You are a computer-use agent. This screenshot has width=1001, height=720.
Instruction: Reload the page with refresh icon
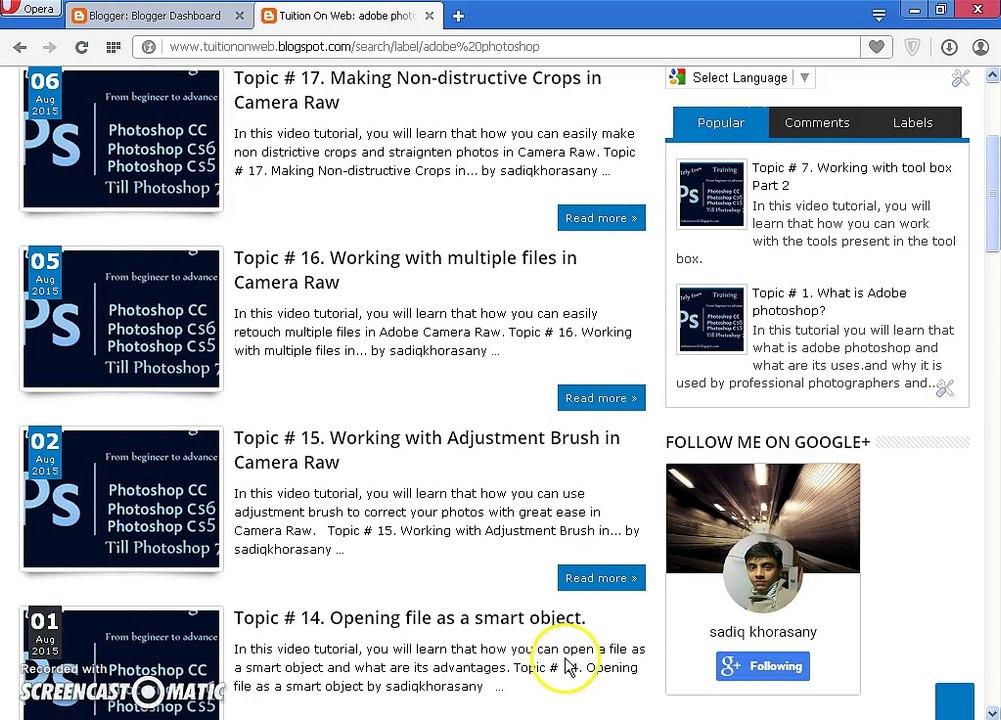[x=82, y=47]
